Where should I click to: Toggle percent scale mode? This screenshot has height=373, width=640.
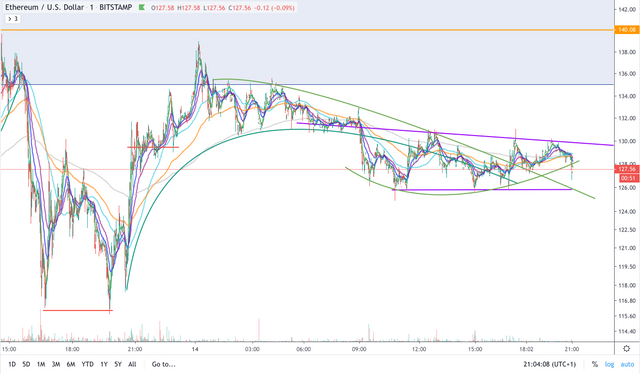595,364
